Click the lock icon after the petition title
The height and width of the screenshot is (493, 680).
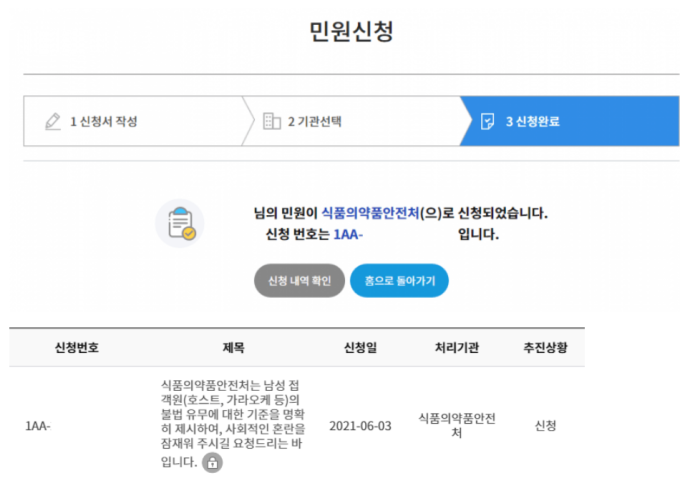click(212, 462)
